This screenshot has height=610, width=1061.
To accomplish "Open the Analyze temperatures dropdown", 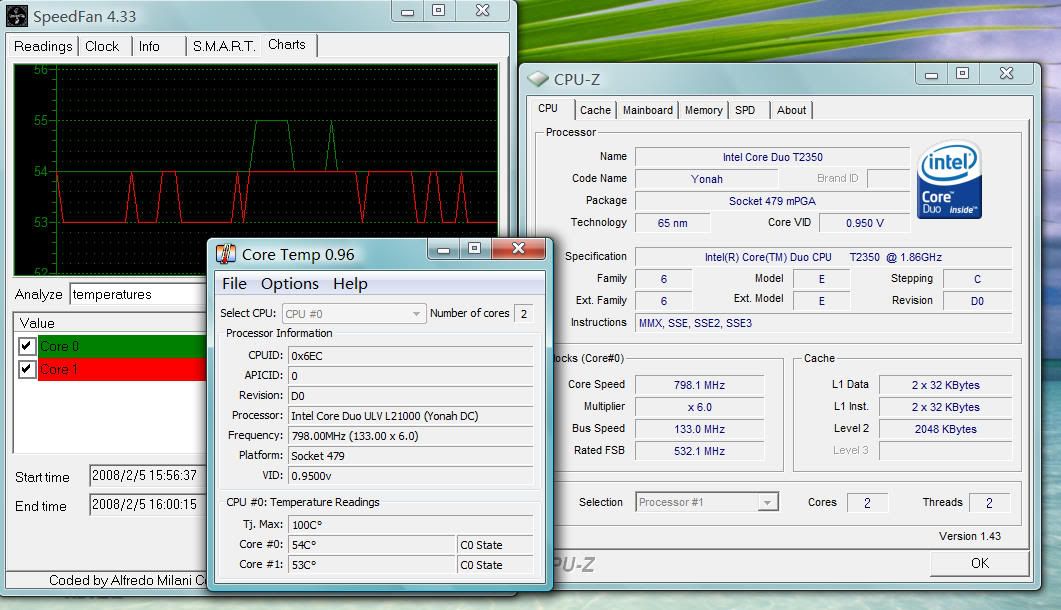I will 139,295.
